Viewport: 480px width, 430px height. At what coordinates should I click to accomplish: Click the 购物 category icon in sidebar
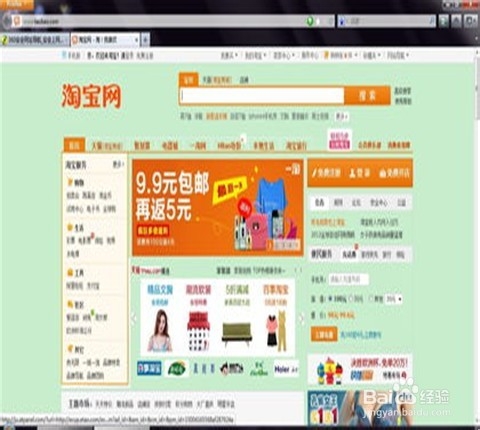70,182
